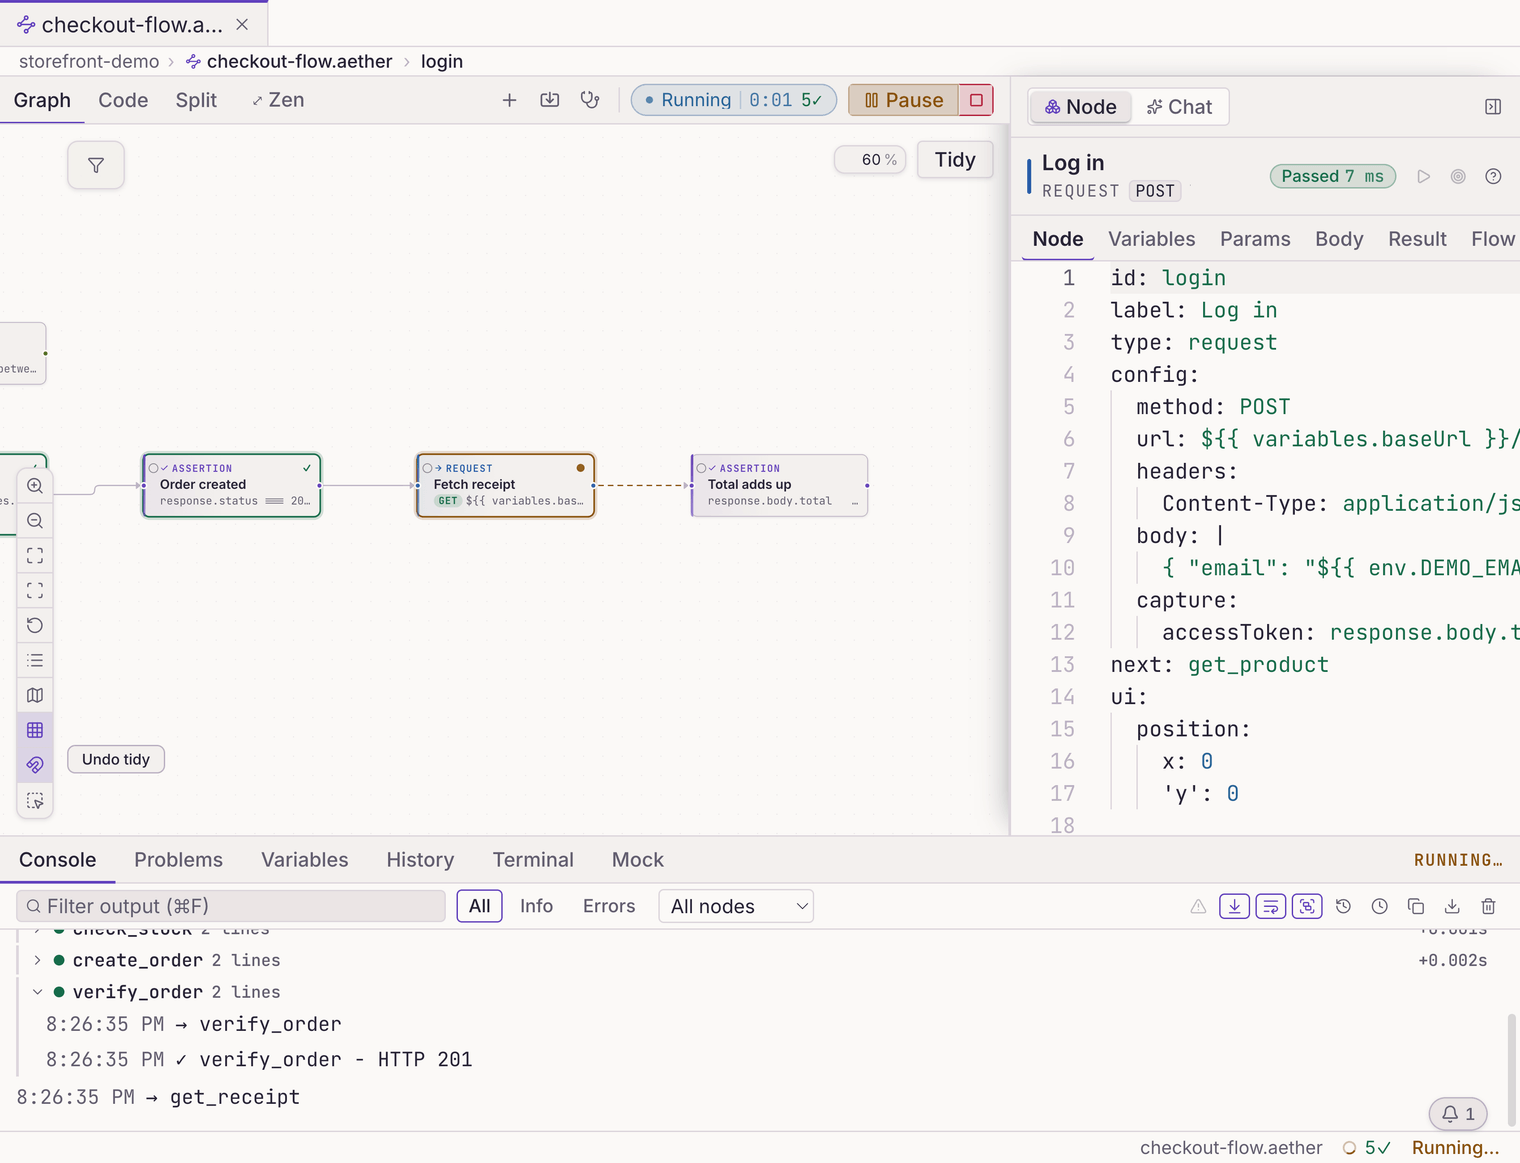This screenshot has width=1520, height=1163.
Task: Open the Result tab in node panel
Action: click(1417, 239)
